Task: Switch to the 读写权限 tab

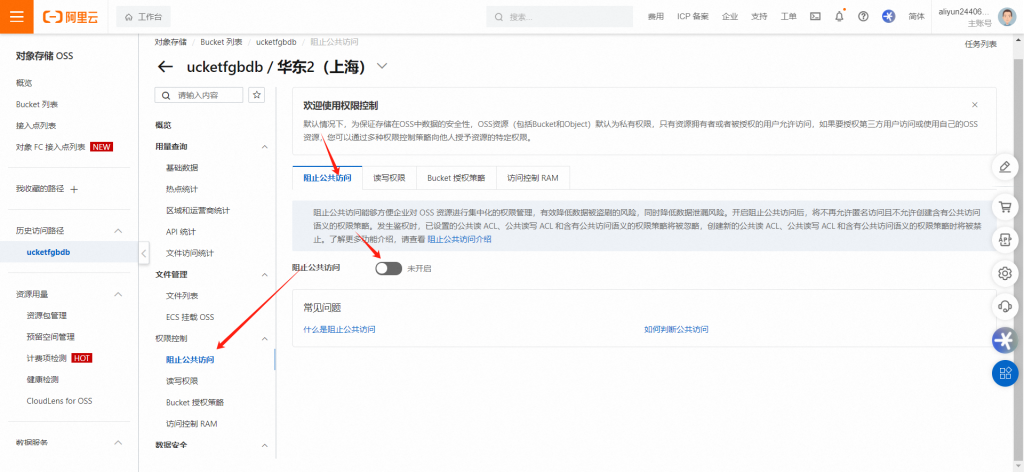Action: point(389,178)
